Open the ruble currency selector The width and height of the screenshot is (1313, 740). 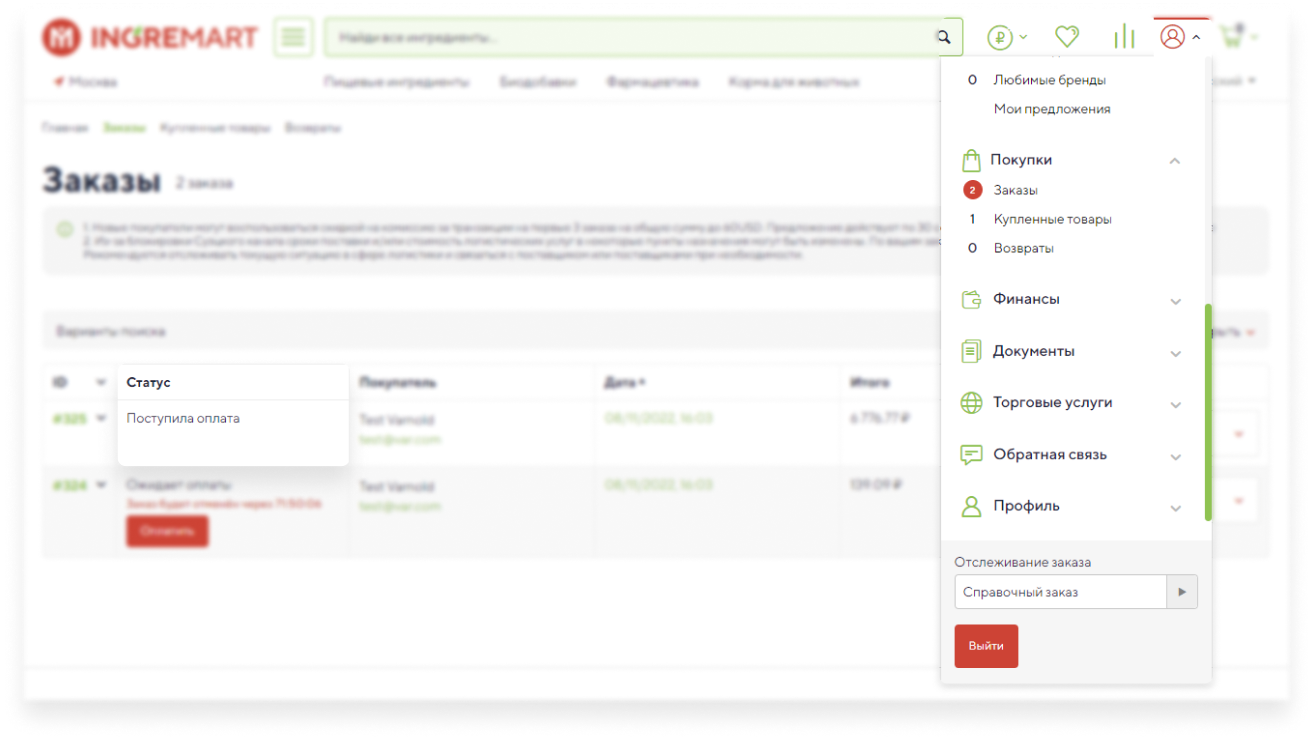coord(1007,37)
